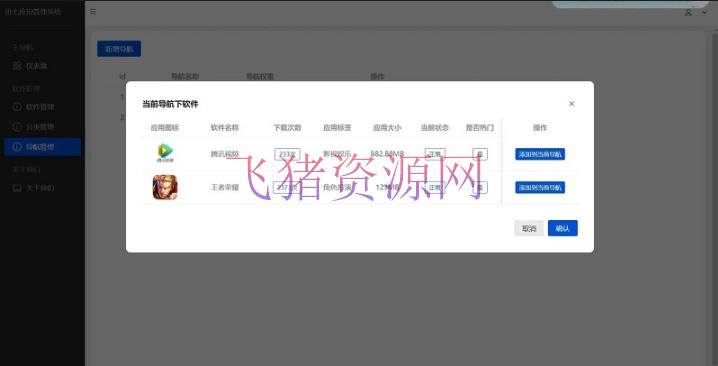Screen dimensions: 718x366
Task: Click the 王者荣耀 name cell
Action: pos(225,187)
